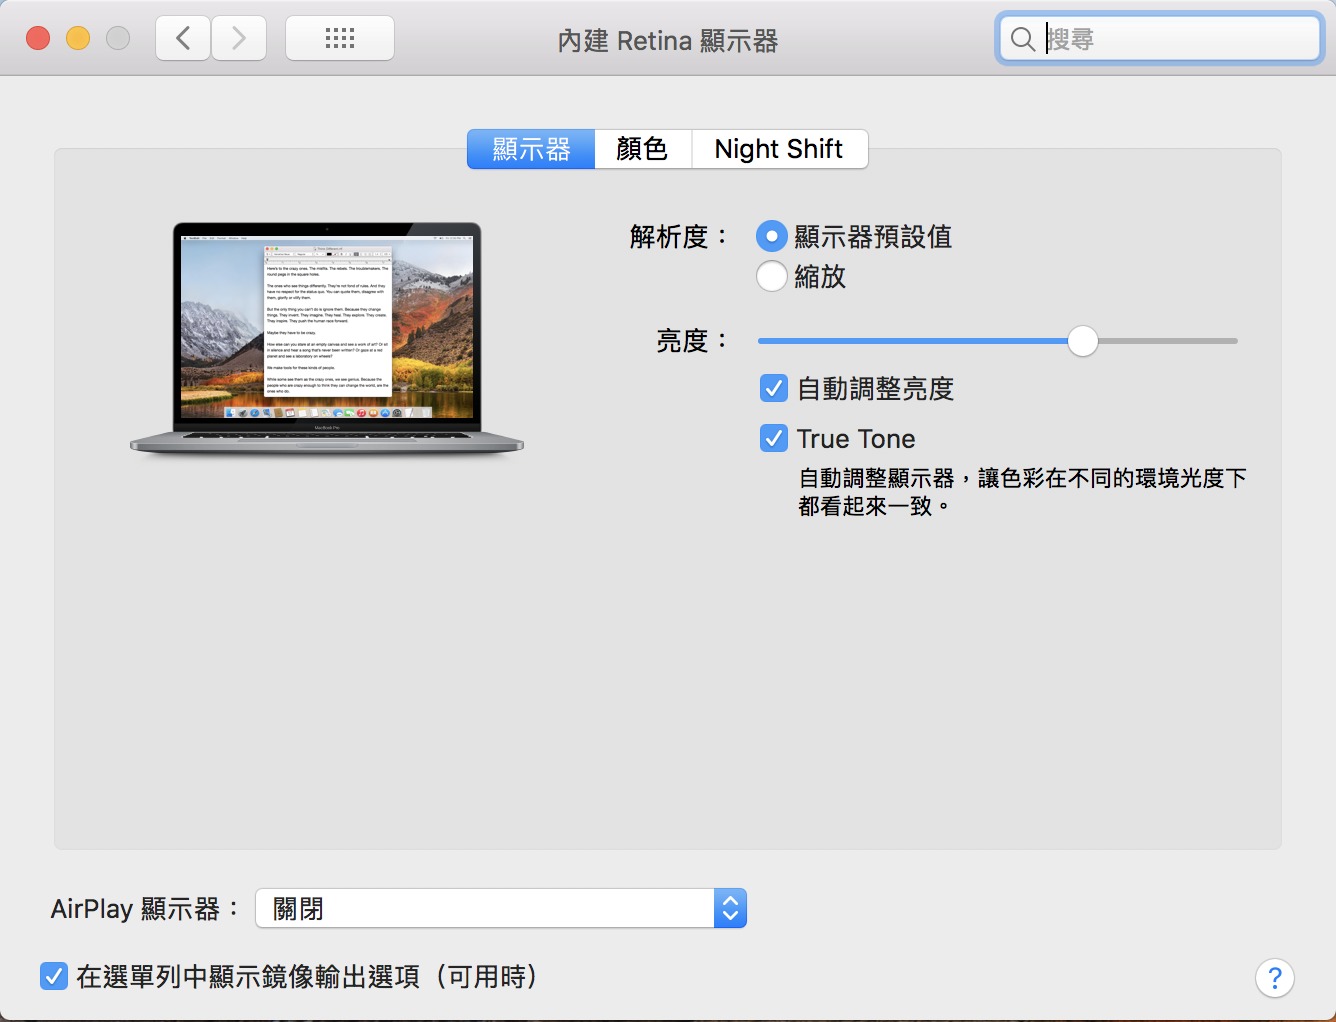Screen dimensions: 1336x1022
Task: Click the AirPlay 顯示器 label
Action: click(145, 909)
